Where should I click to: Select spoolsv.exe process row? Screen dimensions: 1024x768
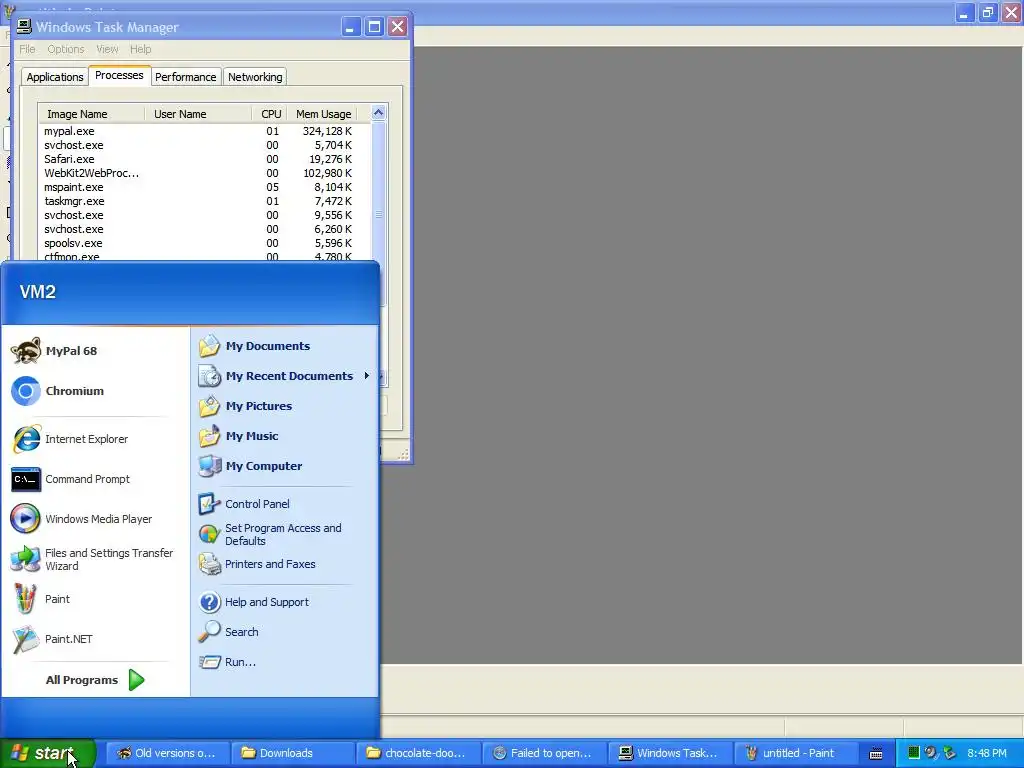204,243
